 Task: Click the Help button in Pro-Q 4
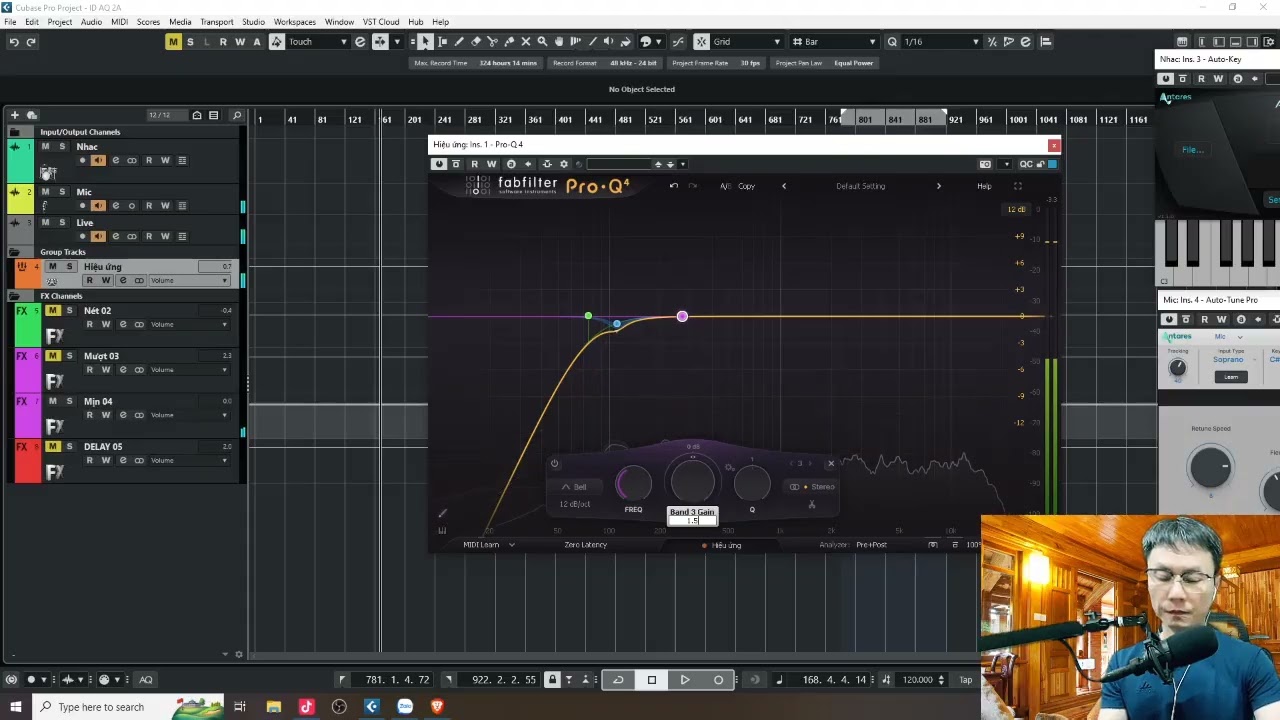[x=984, y=186]
